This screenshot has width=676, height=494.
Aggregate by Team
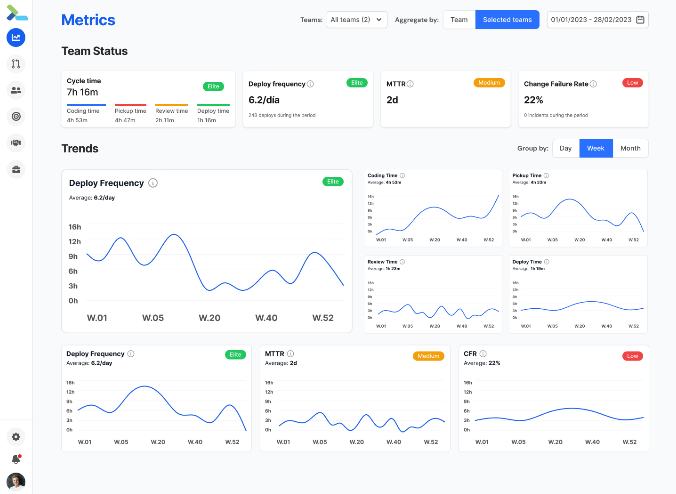coord(458,19)
